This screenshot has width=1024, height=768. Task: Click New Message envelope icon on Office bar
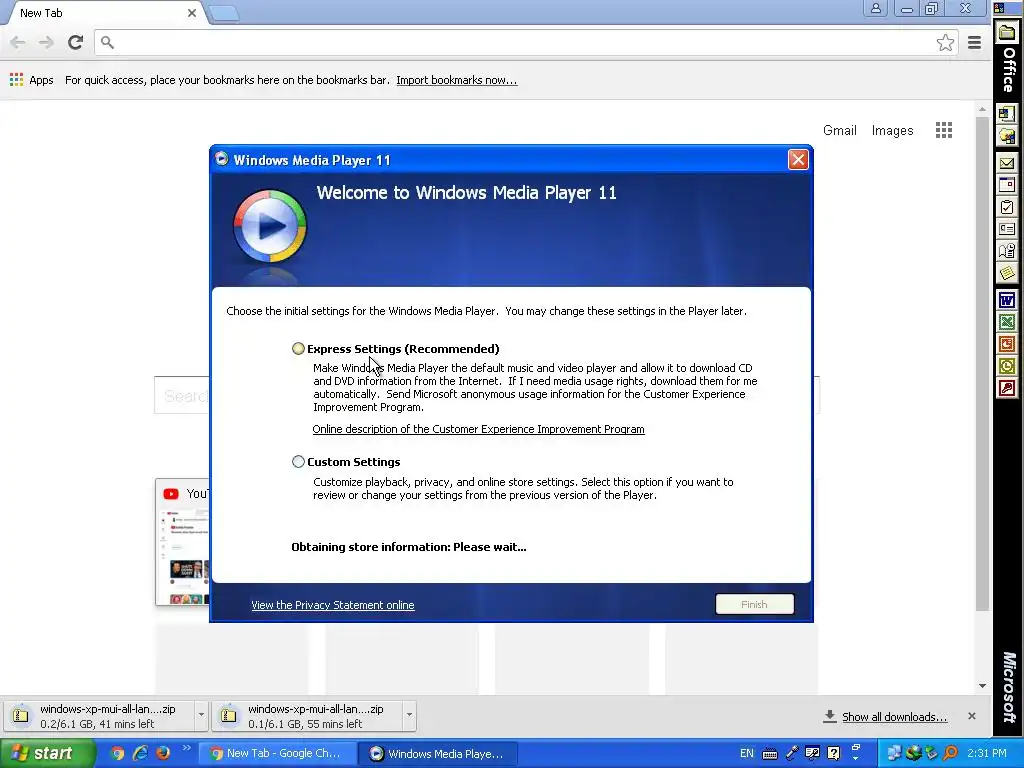point(1007,163)
